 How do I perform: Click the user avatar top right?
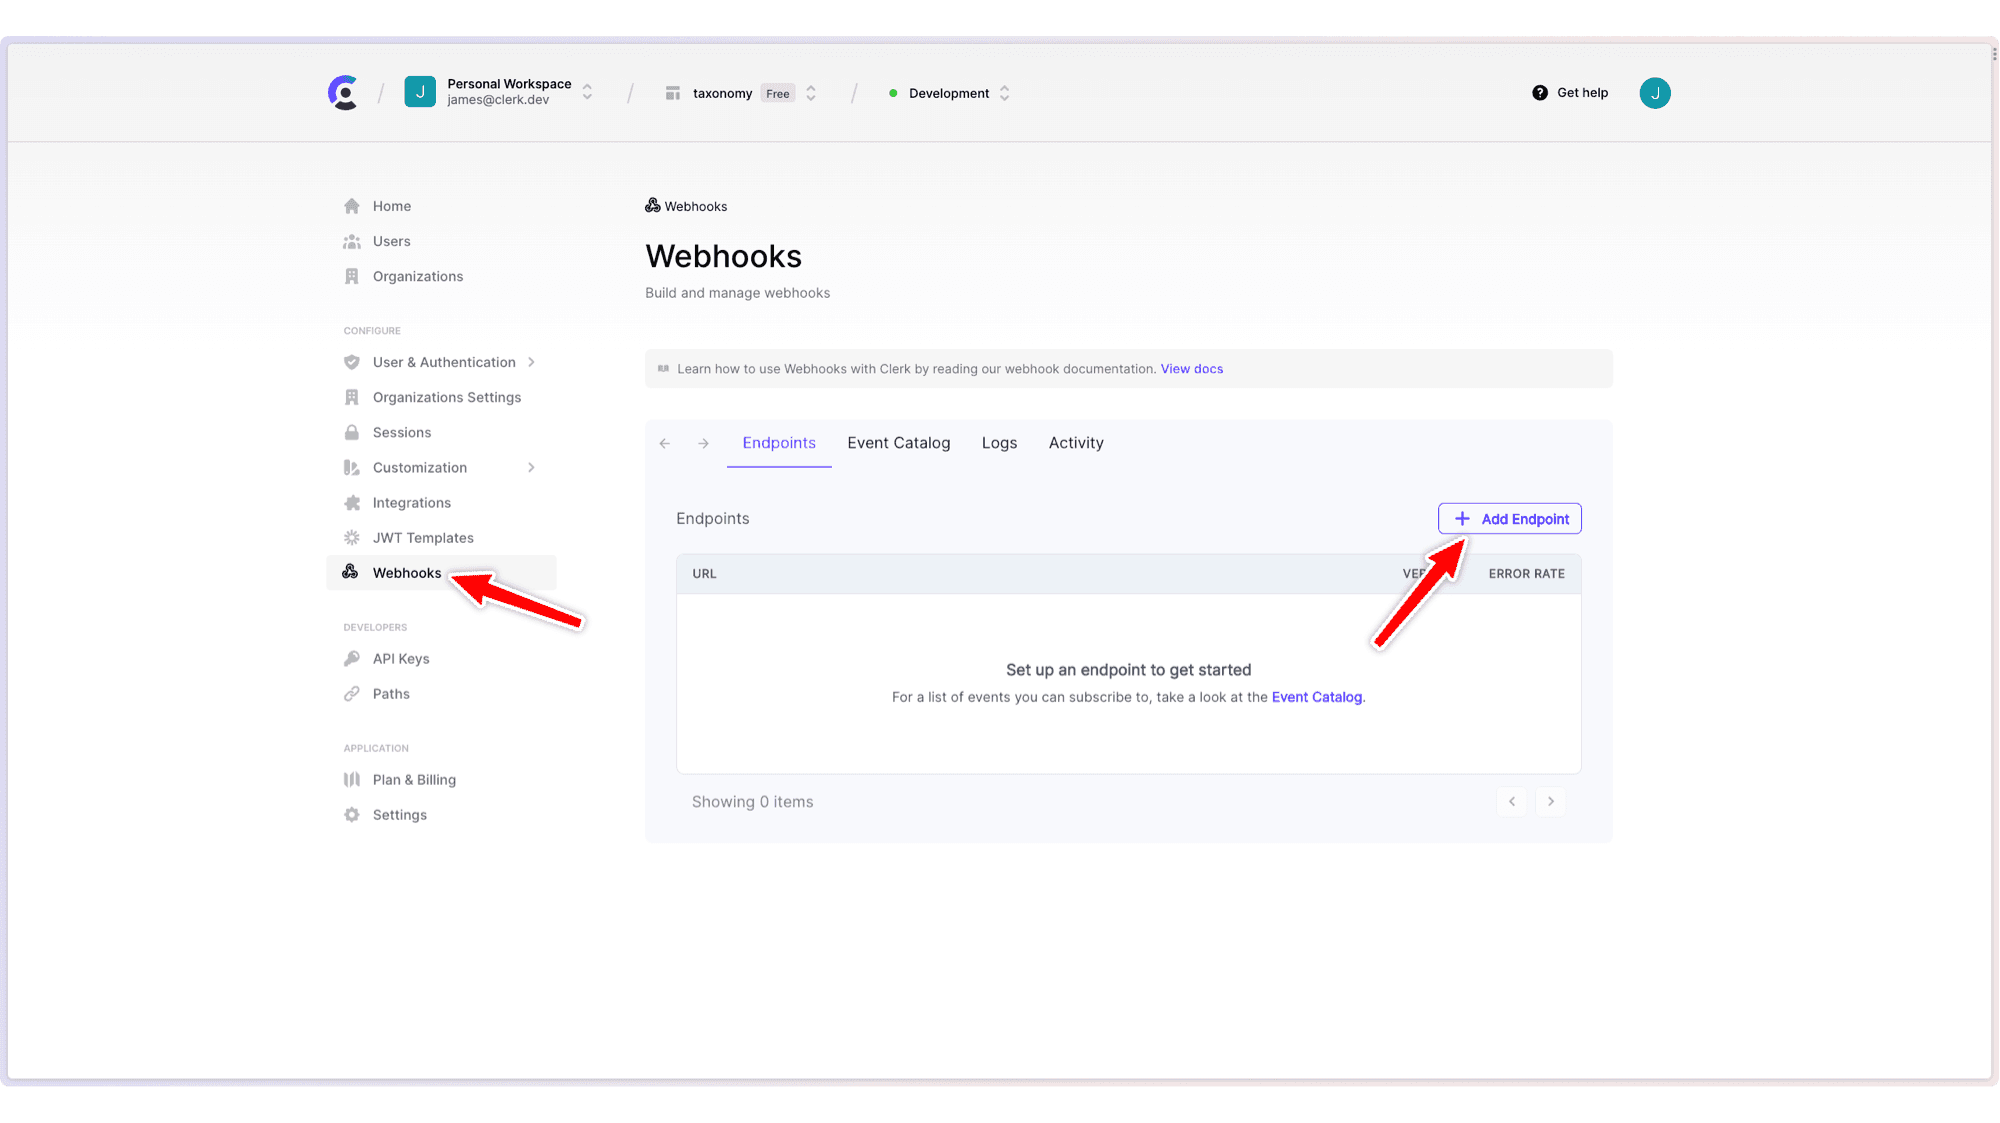(1655, 92)
